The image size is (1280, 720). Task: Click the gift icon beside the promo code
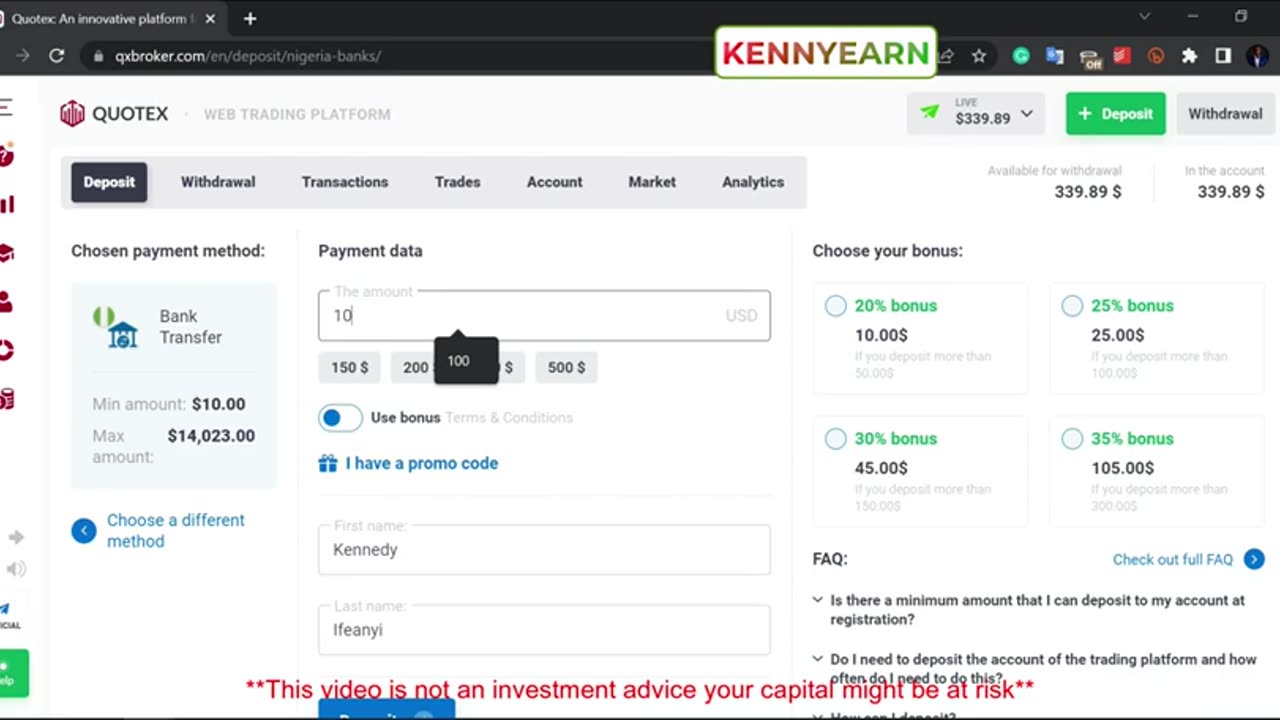[x=328, y=463]
